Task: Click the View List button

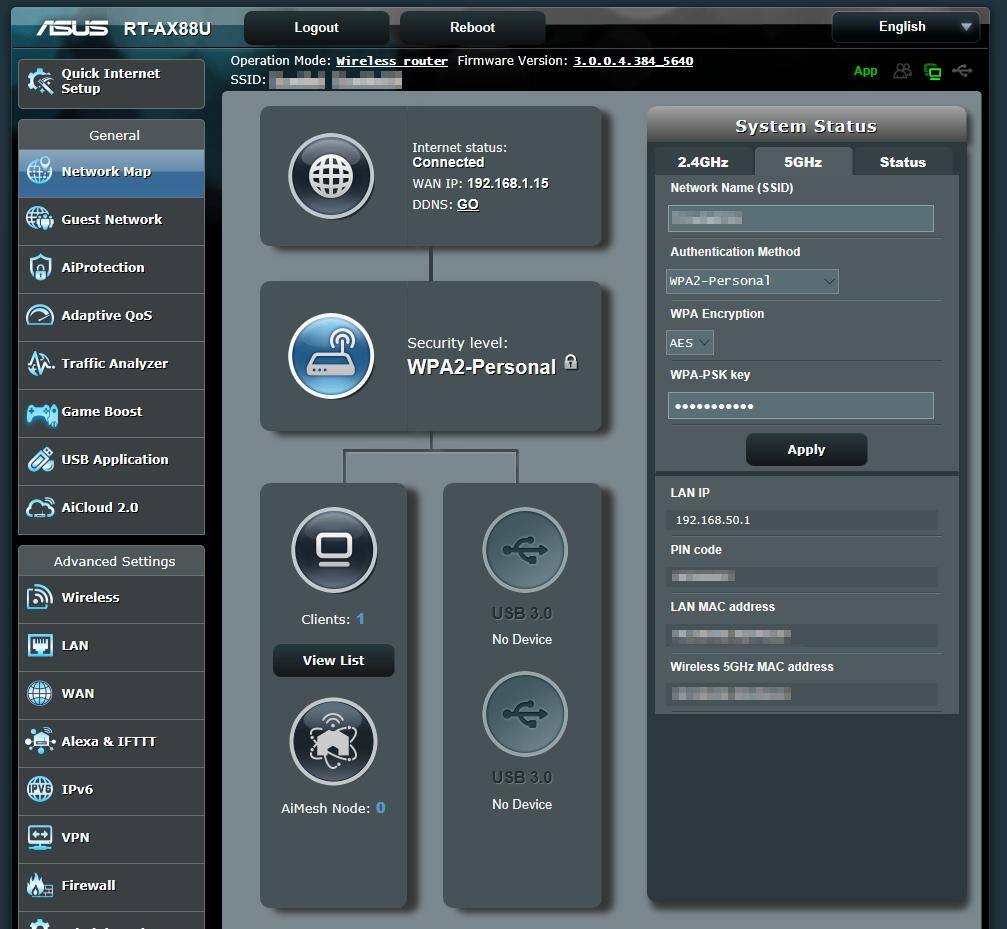Action: 333,660
